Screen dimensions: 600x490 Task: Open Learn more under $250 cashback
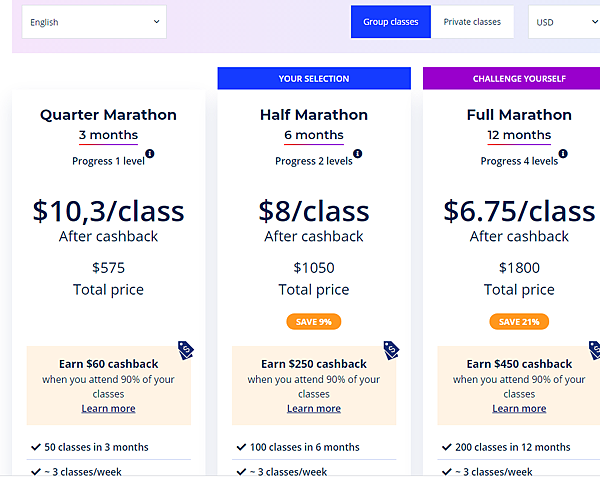313,408
